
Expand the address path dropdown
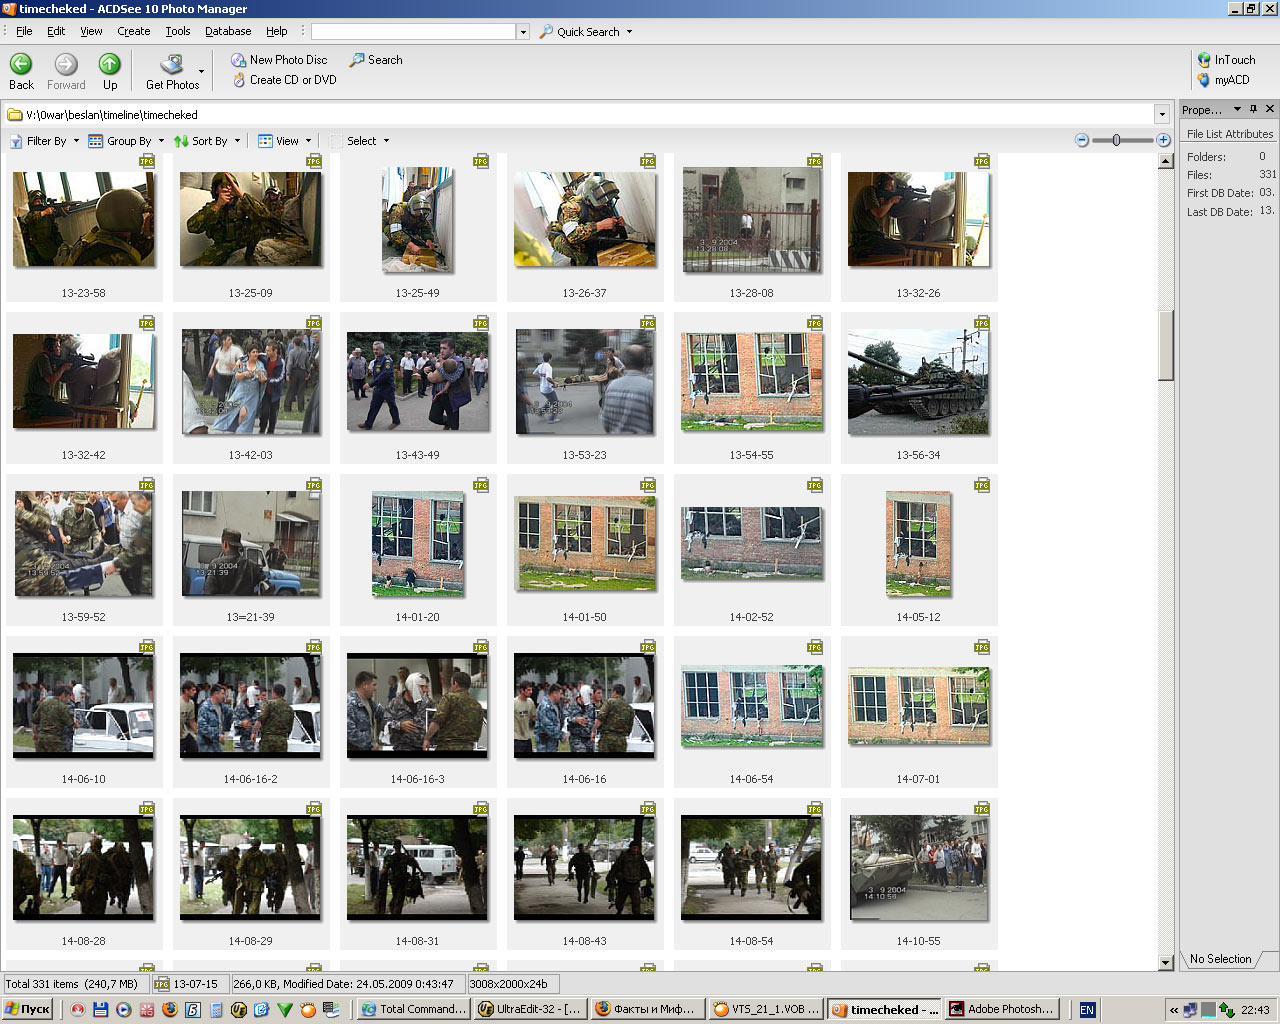pos(1161,114)
